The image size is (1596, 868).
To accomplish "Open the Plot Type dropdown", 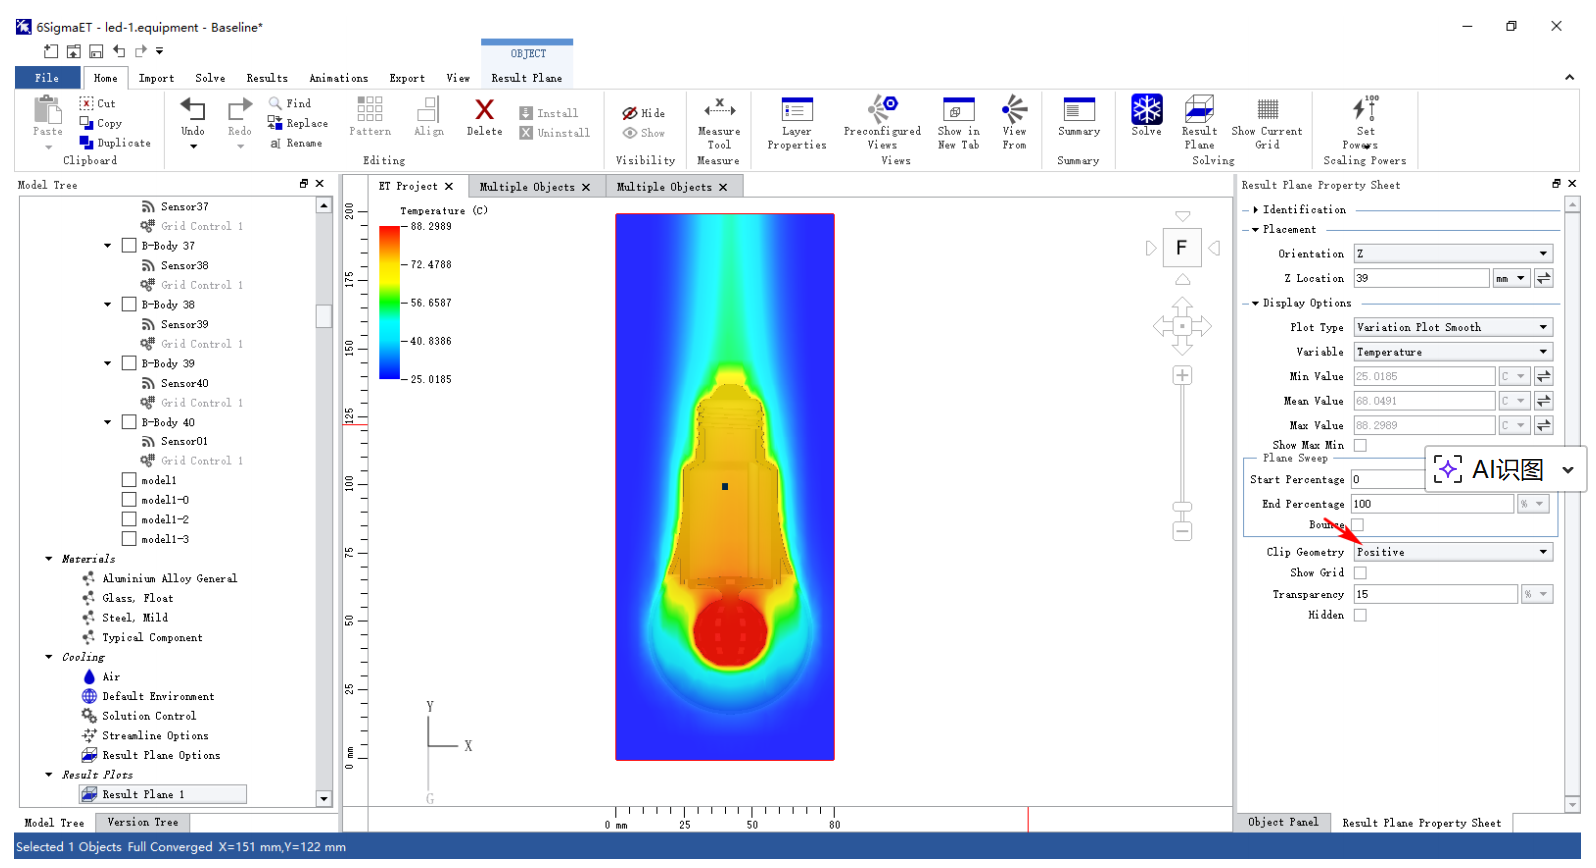I will tap(1452, 327).
